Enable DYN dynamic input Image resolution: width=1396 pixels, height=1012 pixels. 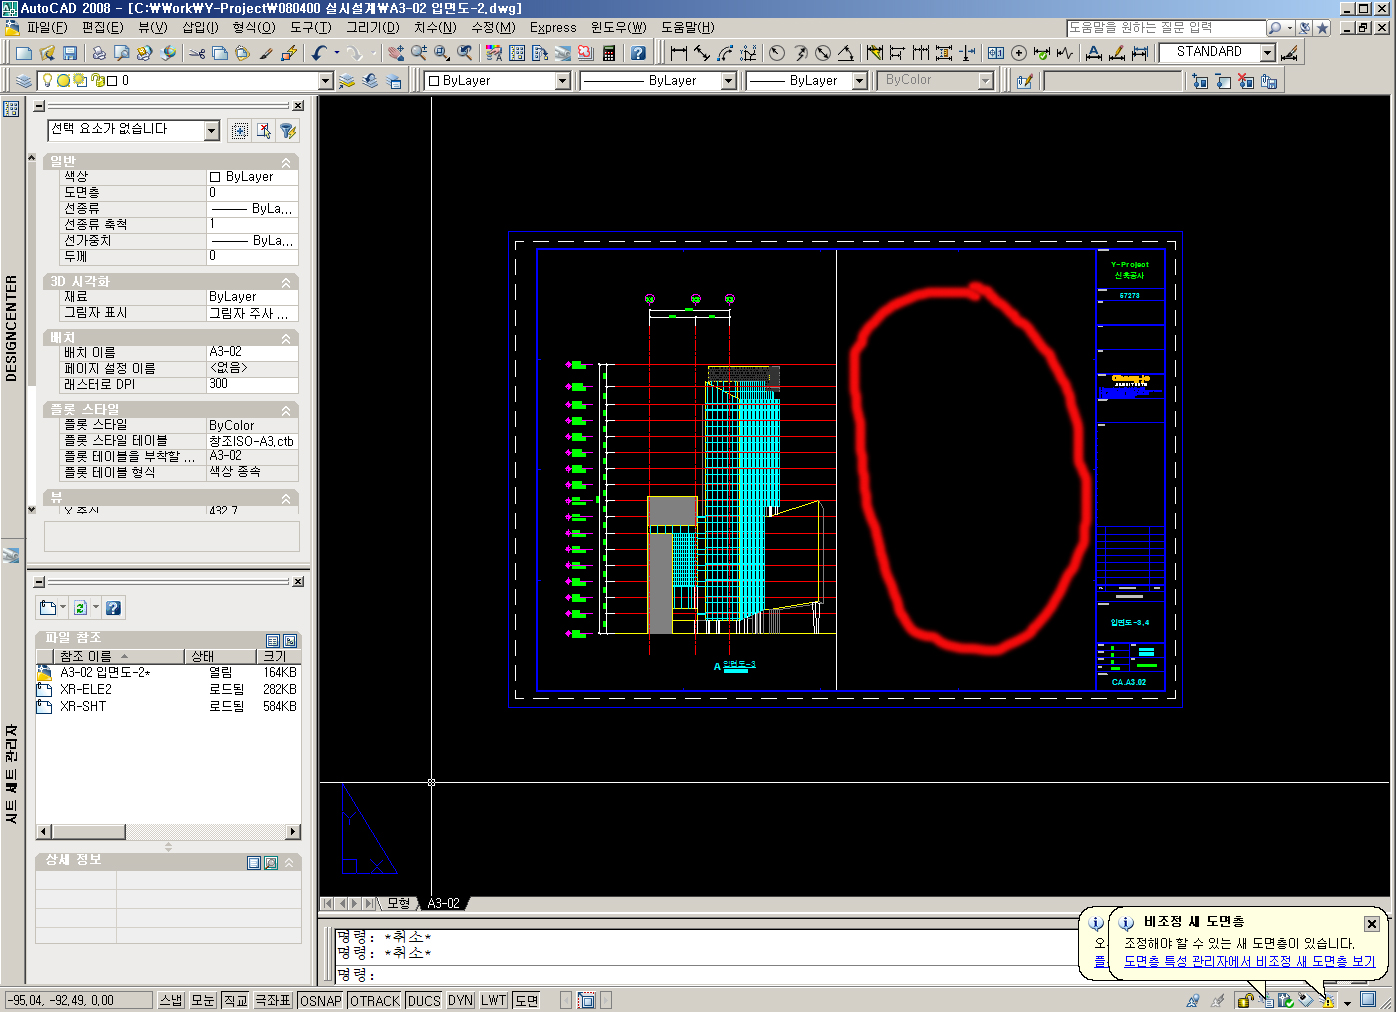pos(460,1000)
